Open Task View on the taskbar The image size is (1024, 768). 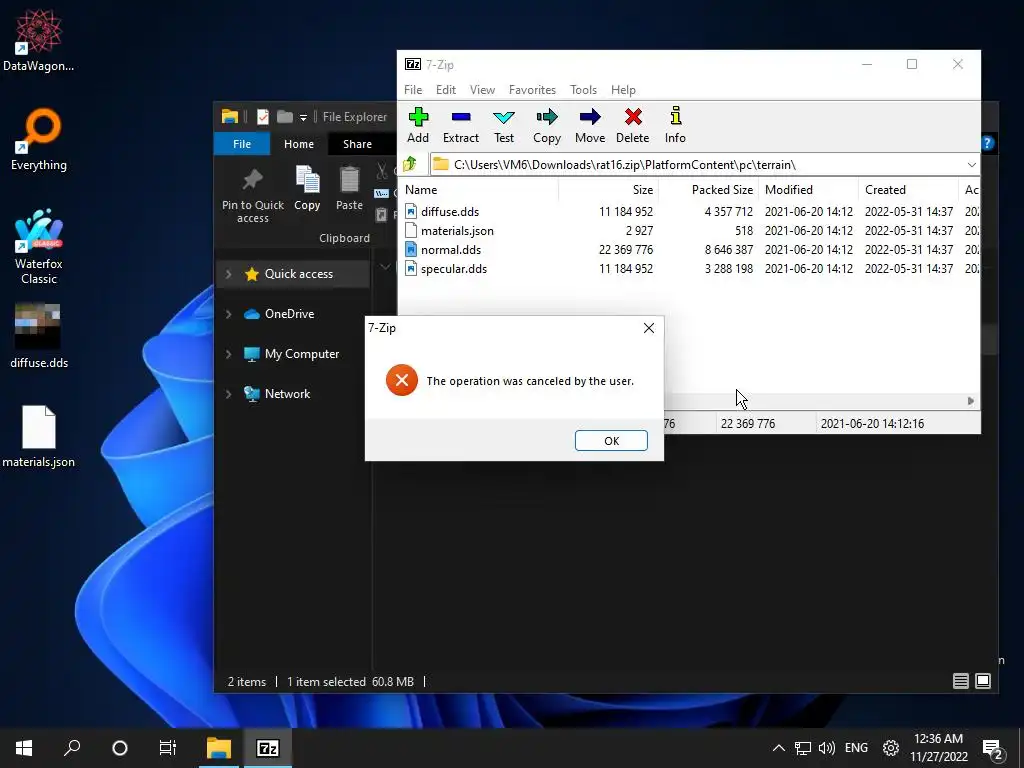(168, 748)
